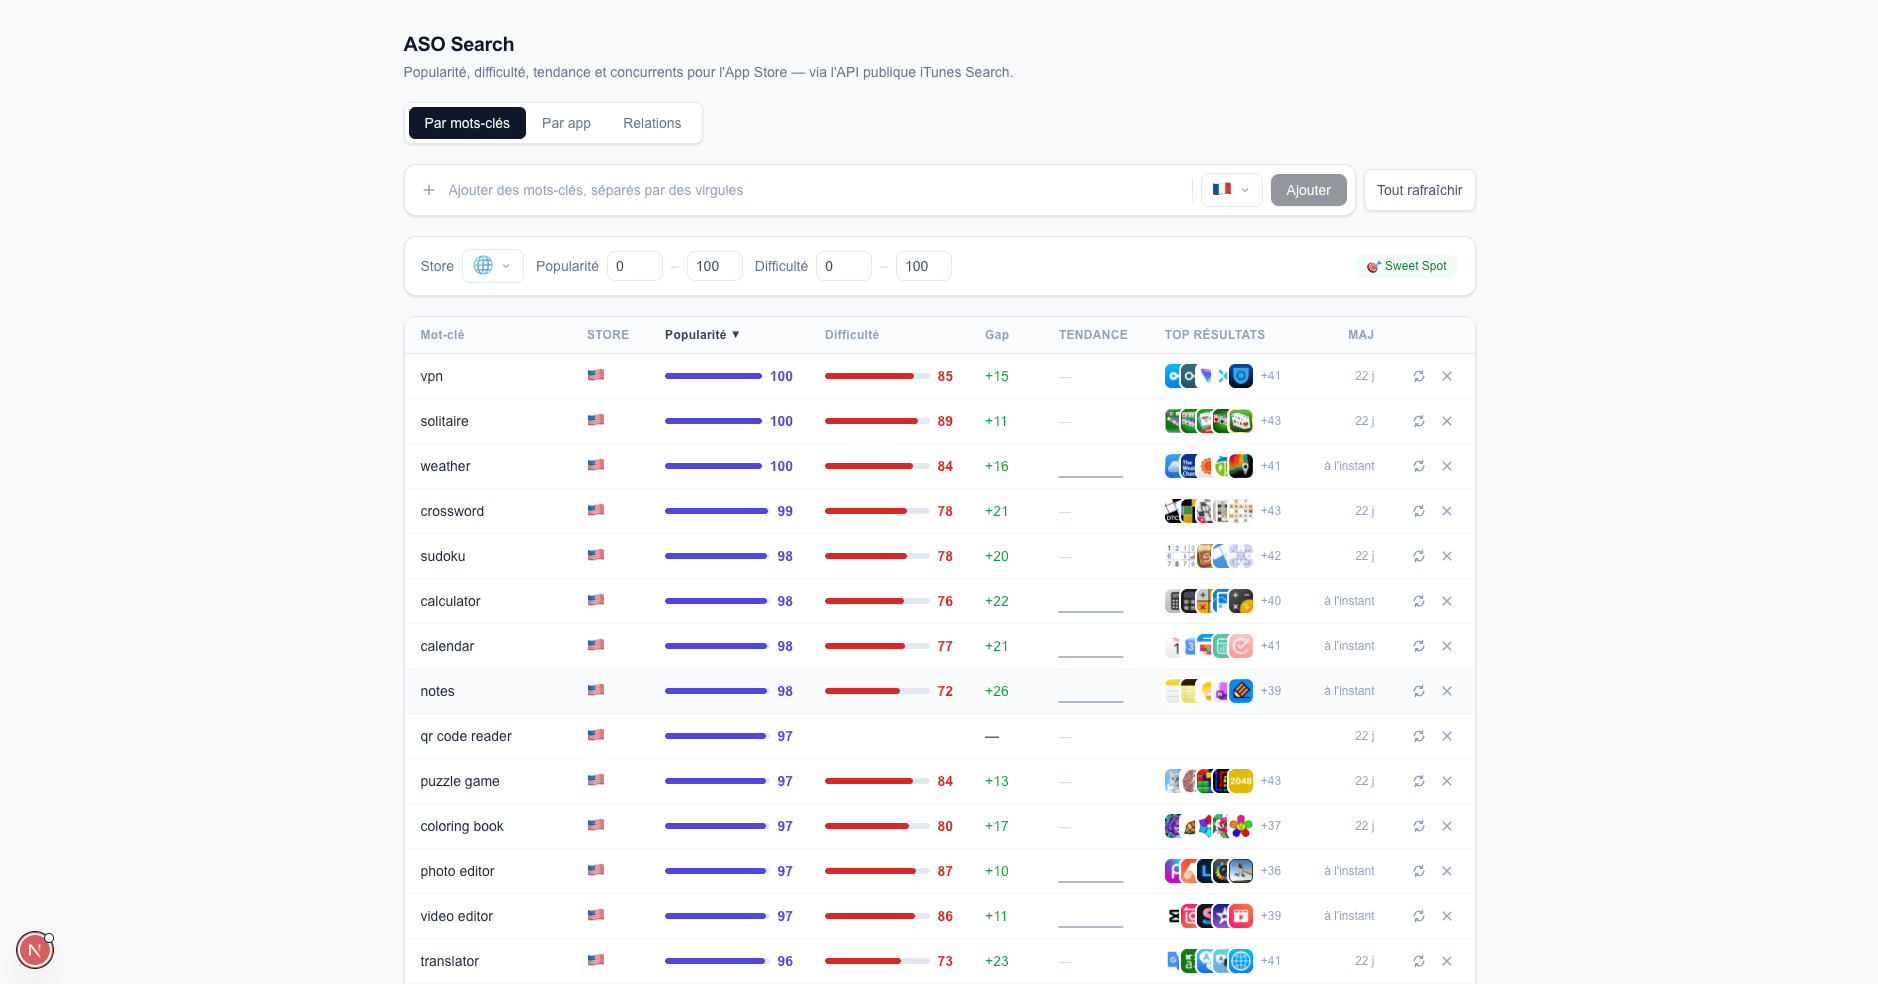Open the red N avatar badge
Viewport: 1878px width, 984px height.
pos(35,950)
